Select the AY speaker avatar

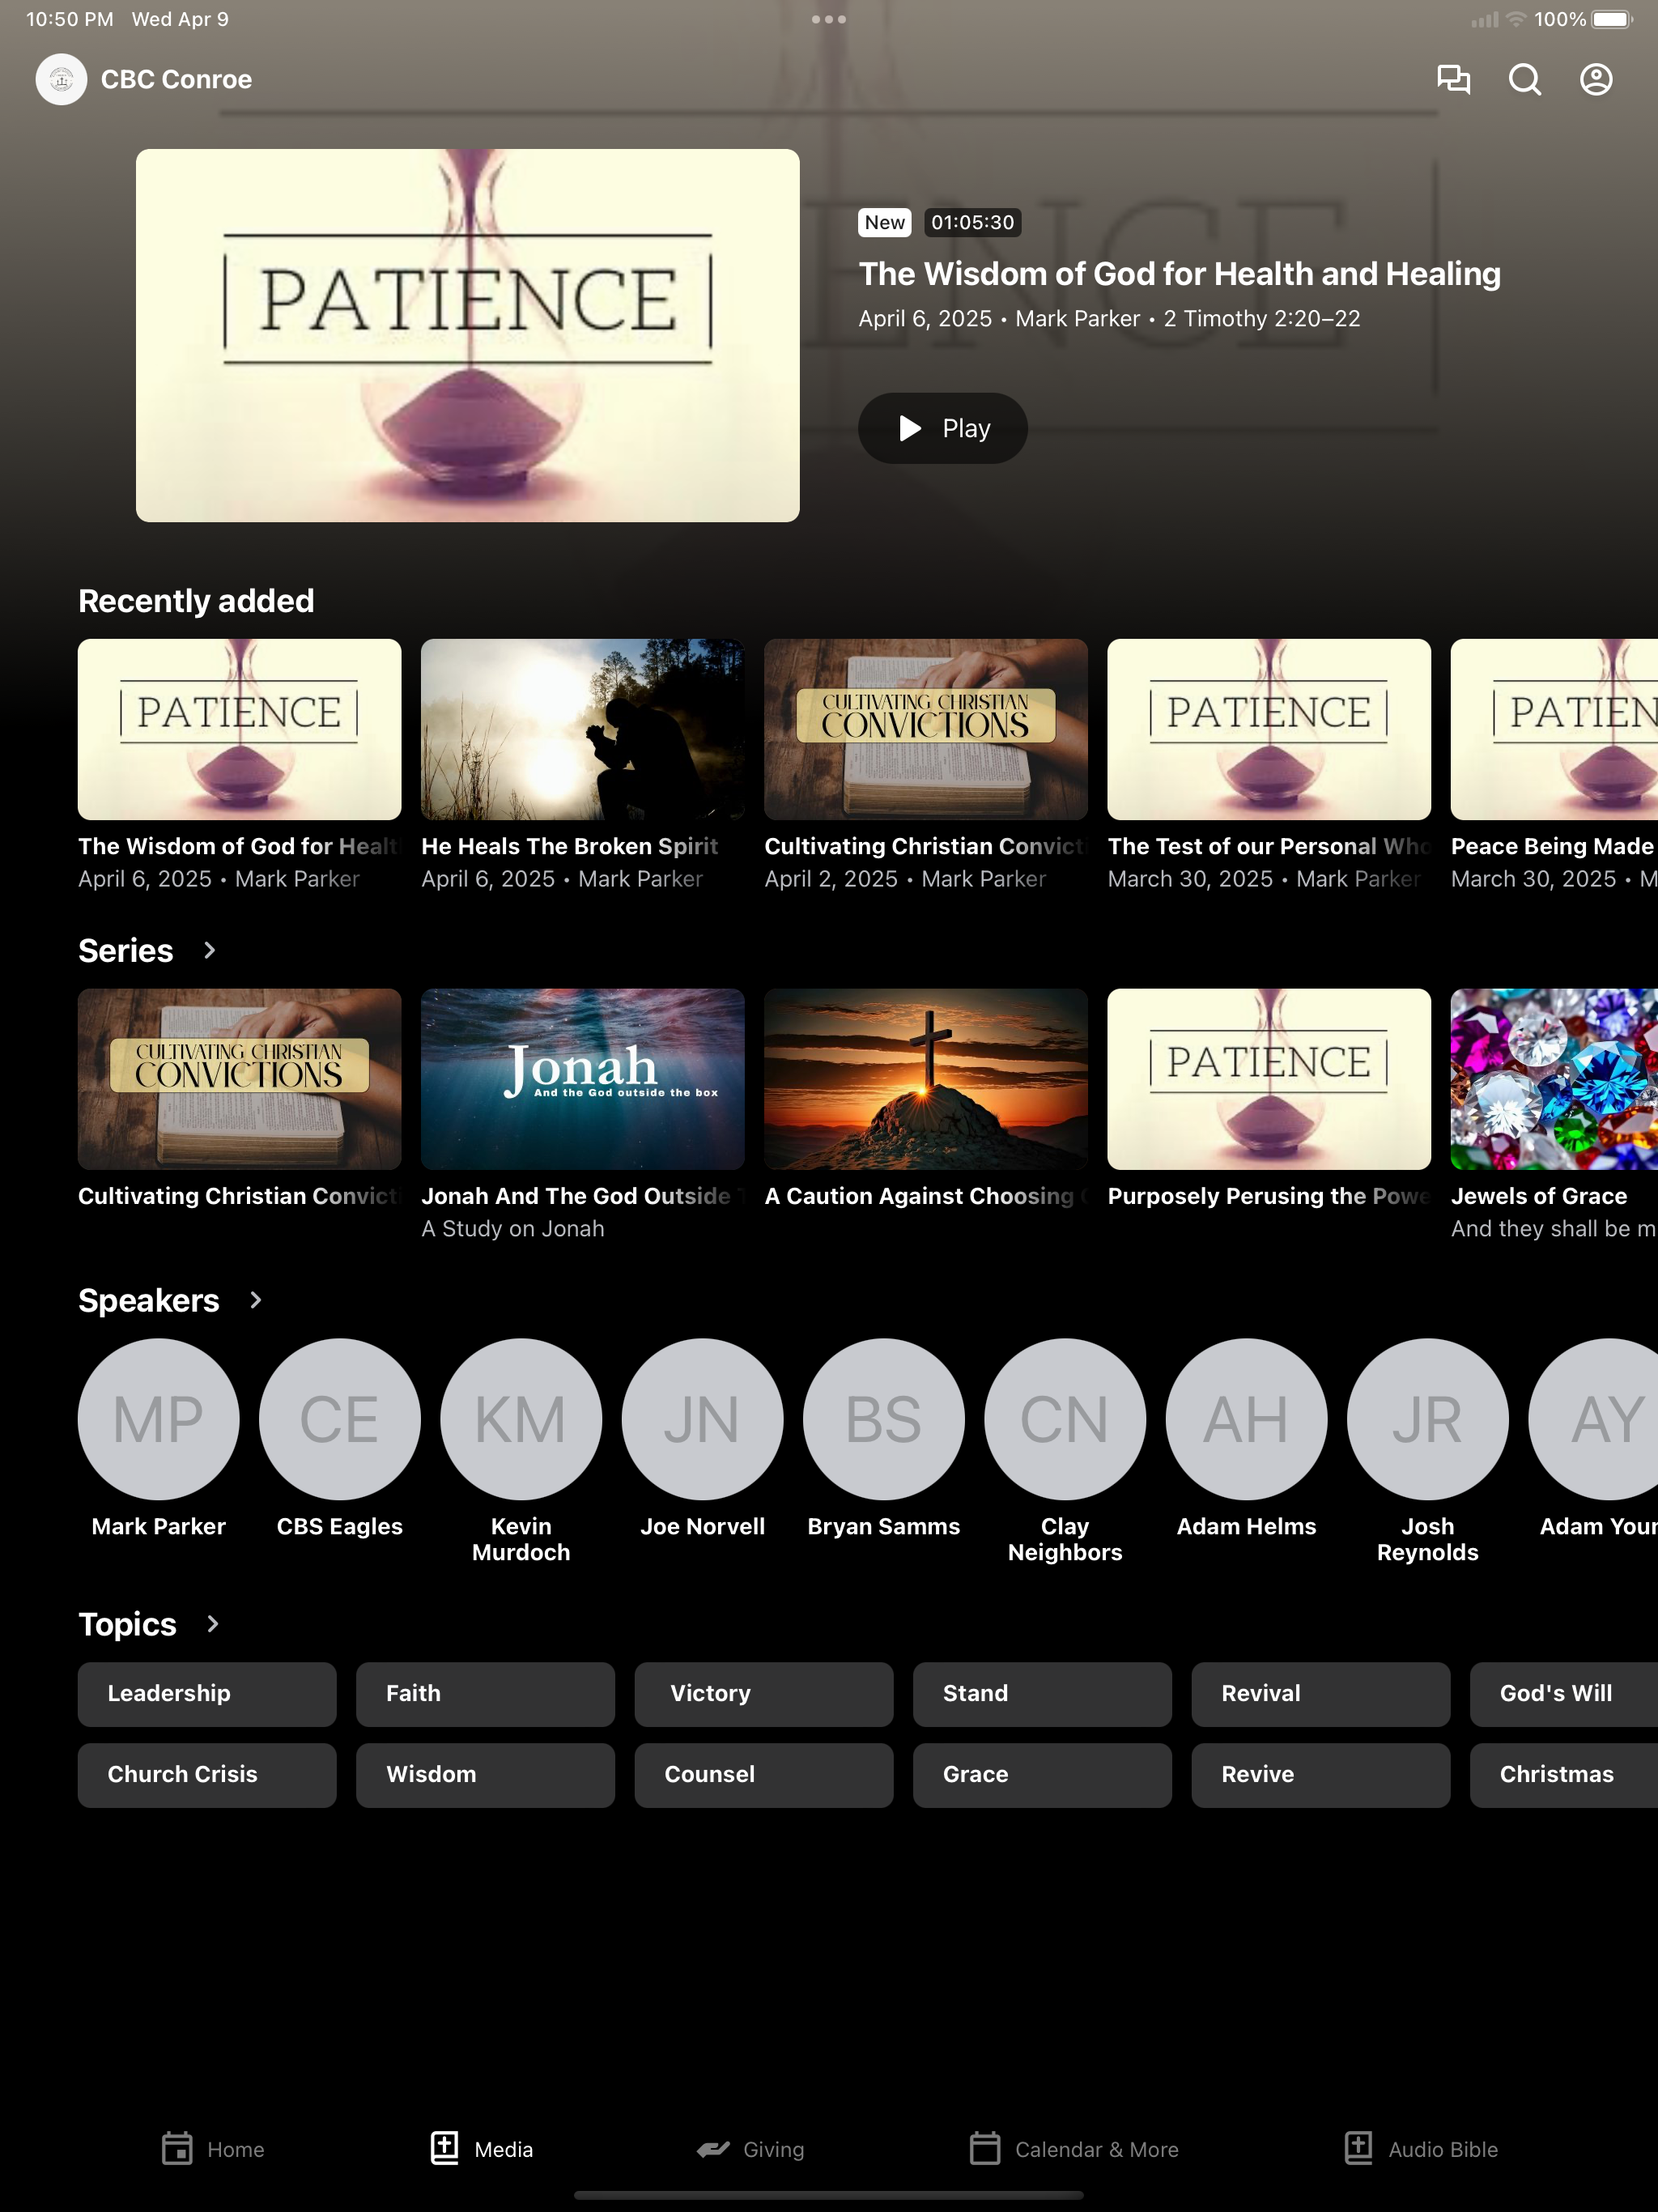point(1594,1419)
